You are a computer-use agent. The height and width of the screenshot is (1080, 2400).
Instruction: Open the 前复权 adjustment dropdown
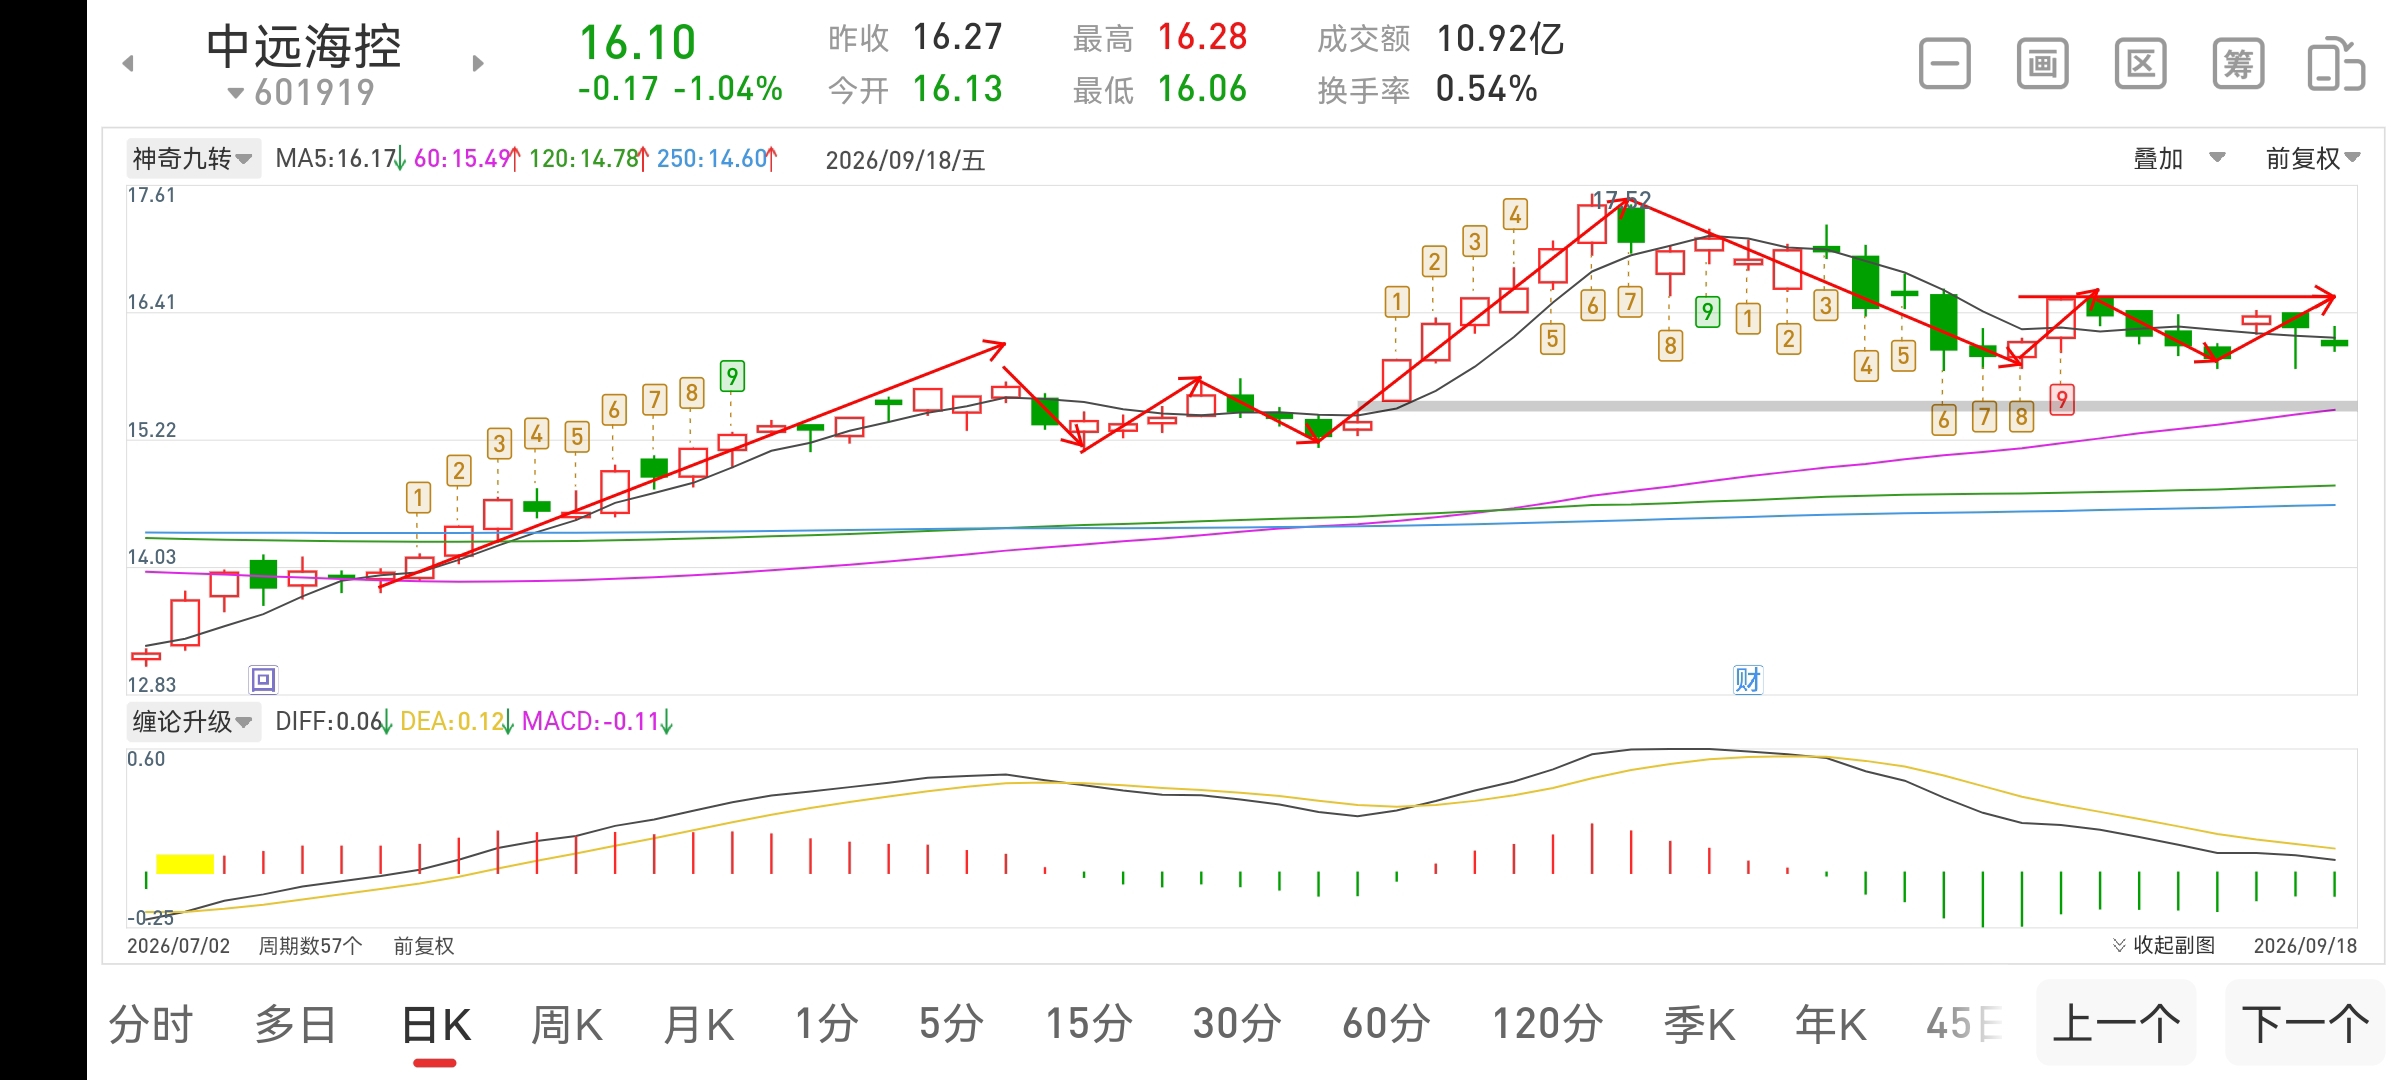(2312, 158)
